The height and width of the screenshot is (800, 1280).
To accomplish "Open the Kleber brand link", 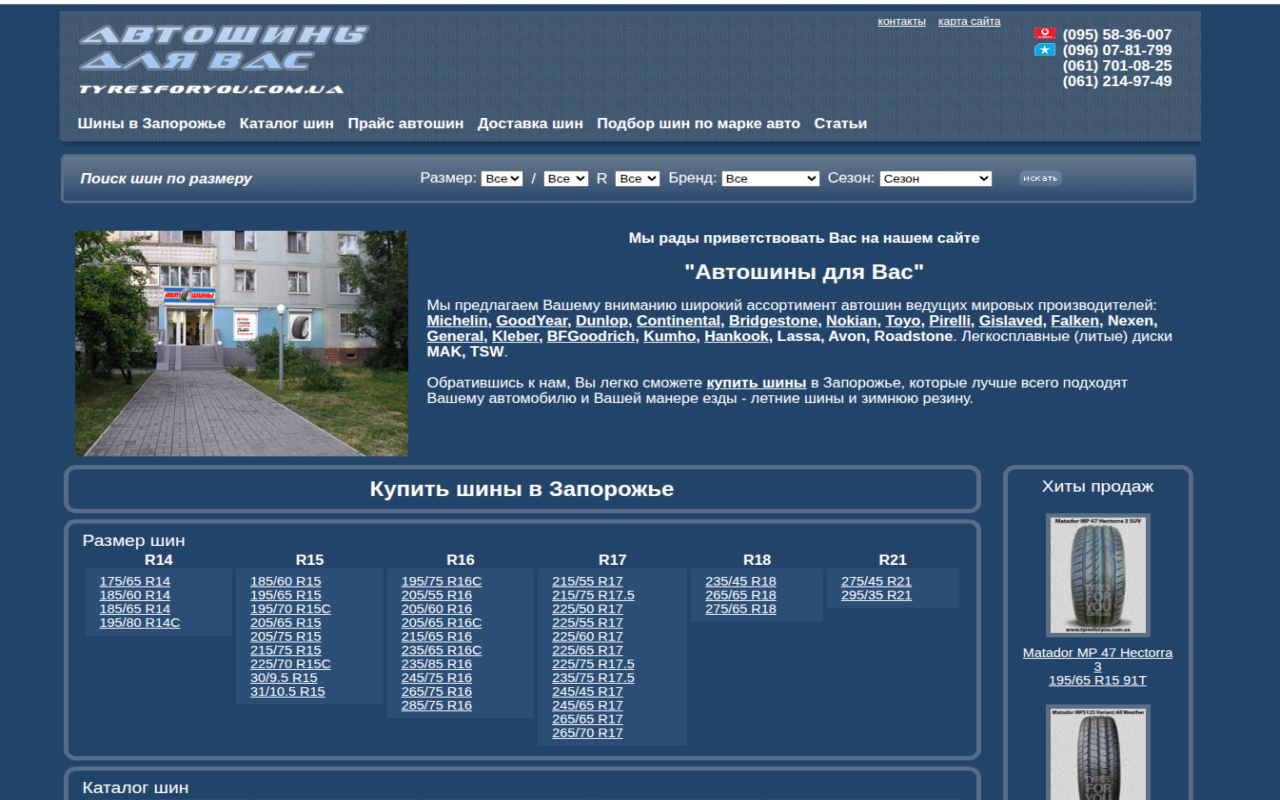I will click(x=515, y=336).
